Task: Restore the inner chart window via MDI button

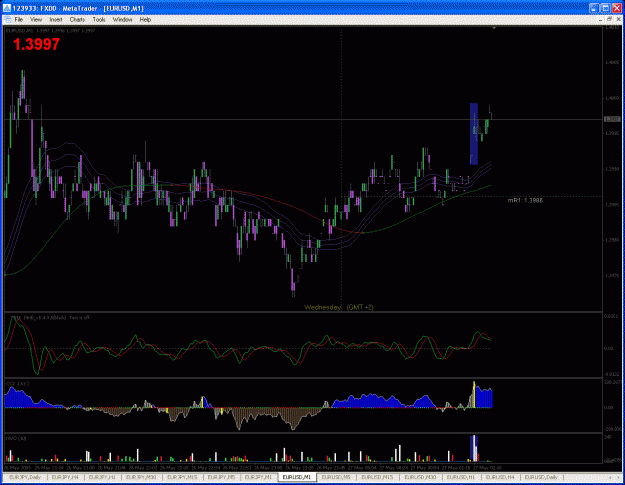Action: pyautogui.click(x=609, y=19)
